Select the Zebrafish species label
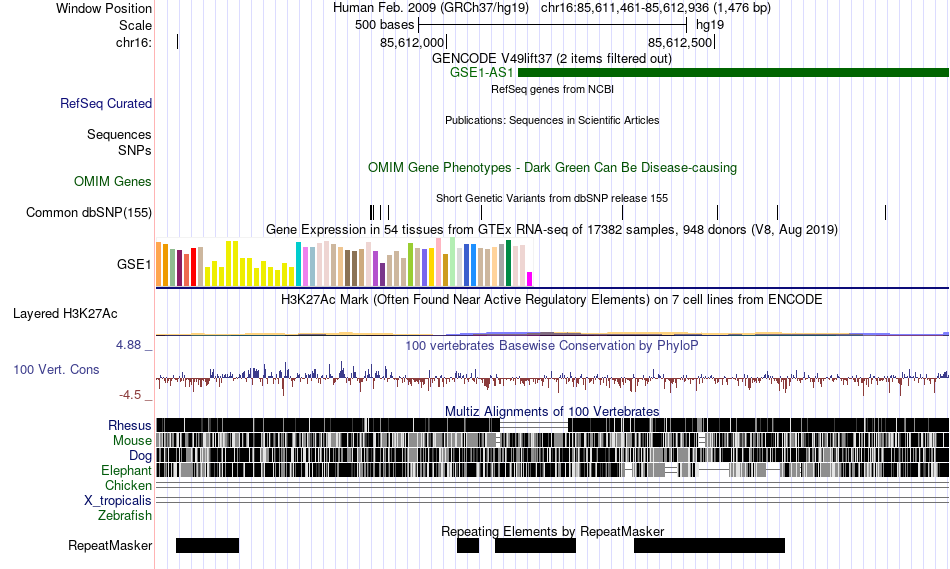This screenshot has width=950, height=569. point(125,516)
